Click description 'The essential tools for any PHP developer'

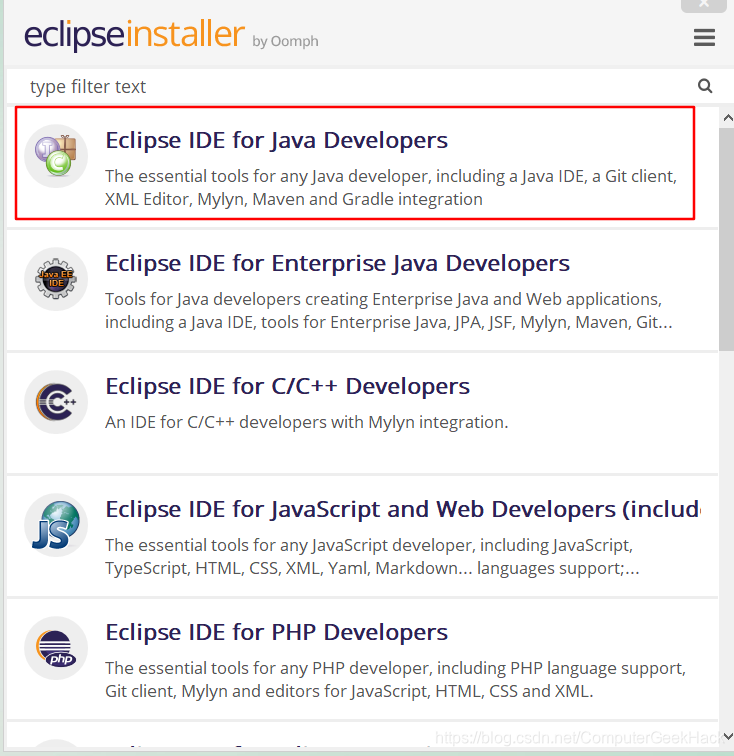(x=395, y=679)
